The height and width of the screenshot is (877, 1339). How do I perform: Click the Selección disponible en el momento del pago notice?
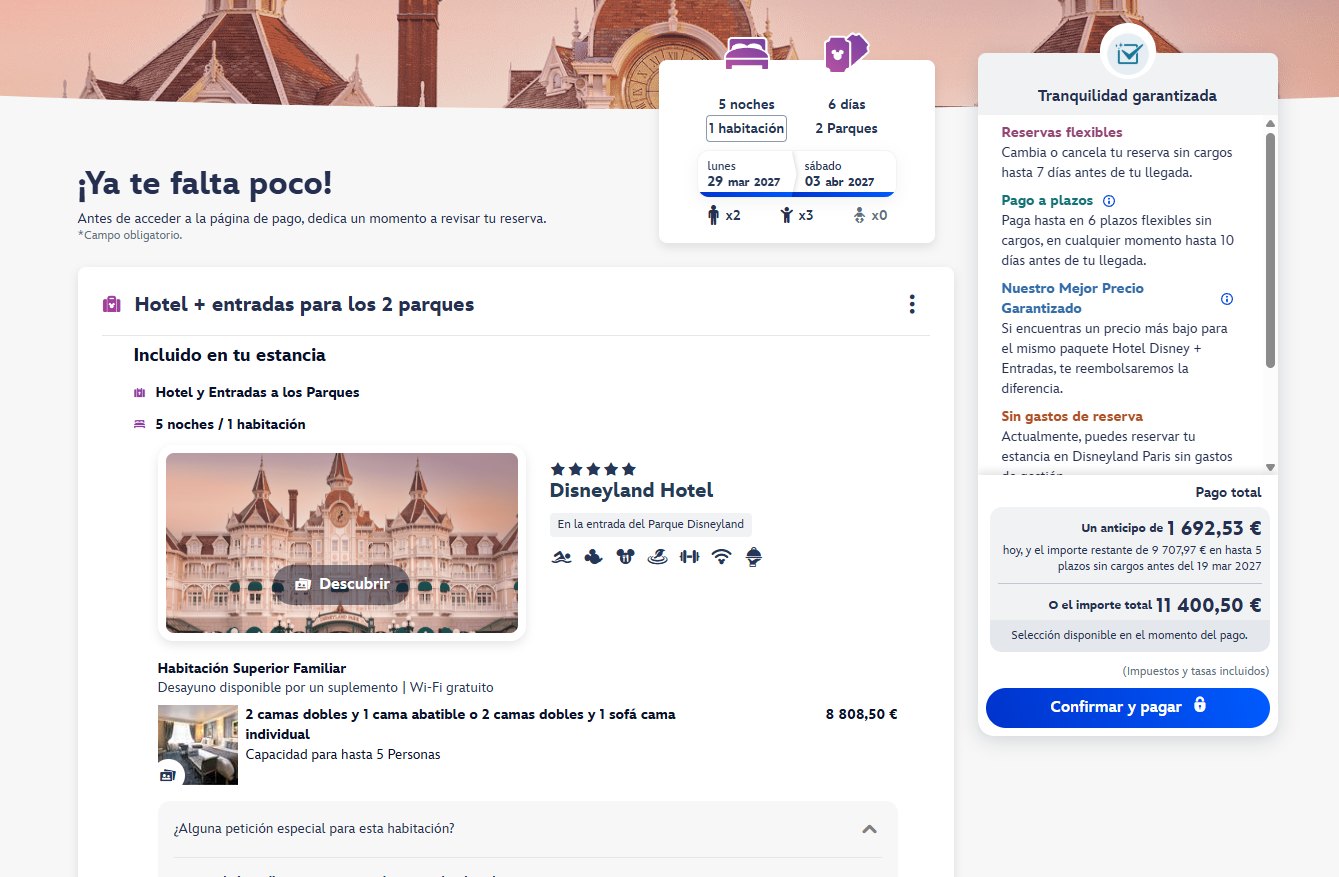click(1129, 635)
